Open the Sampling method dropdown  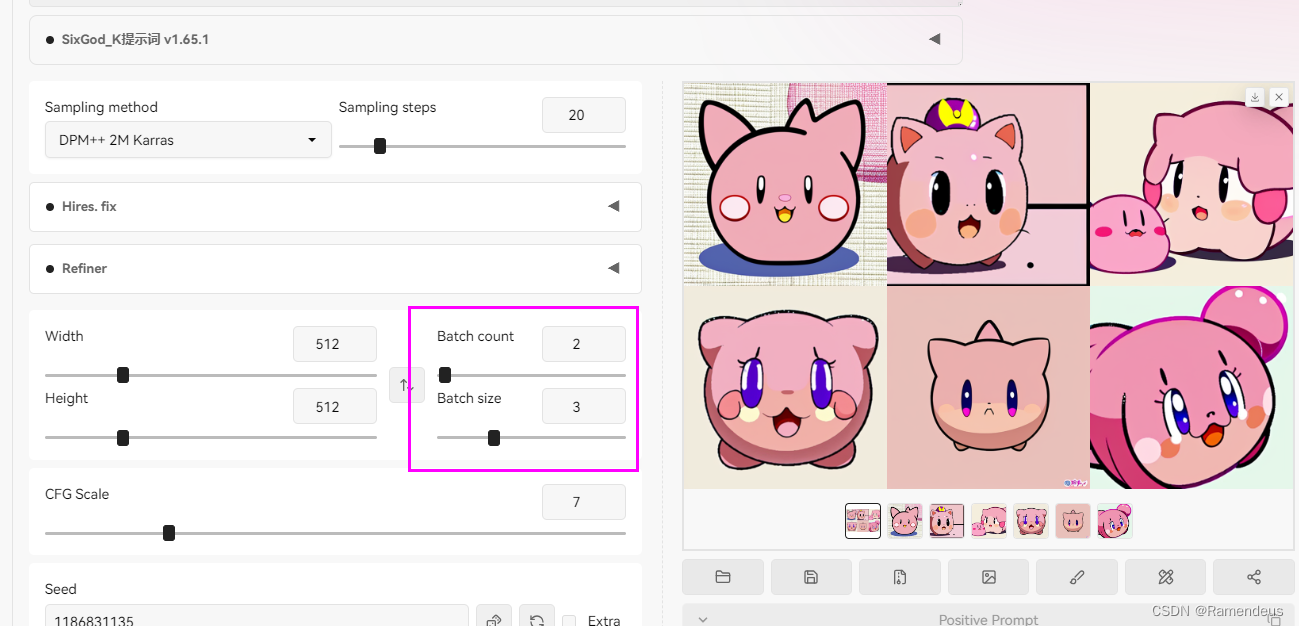[188, 140]
